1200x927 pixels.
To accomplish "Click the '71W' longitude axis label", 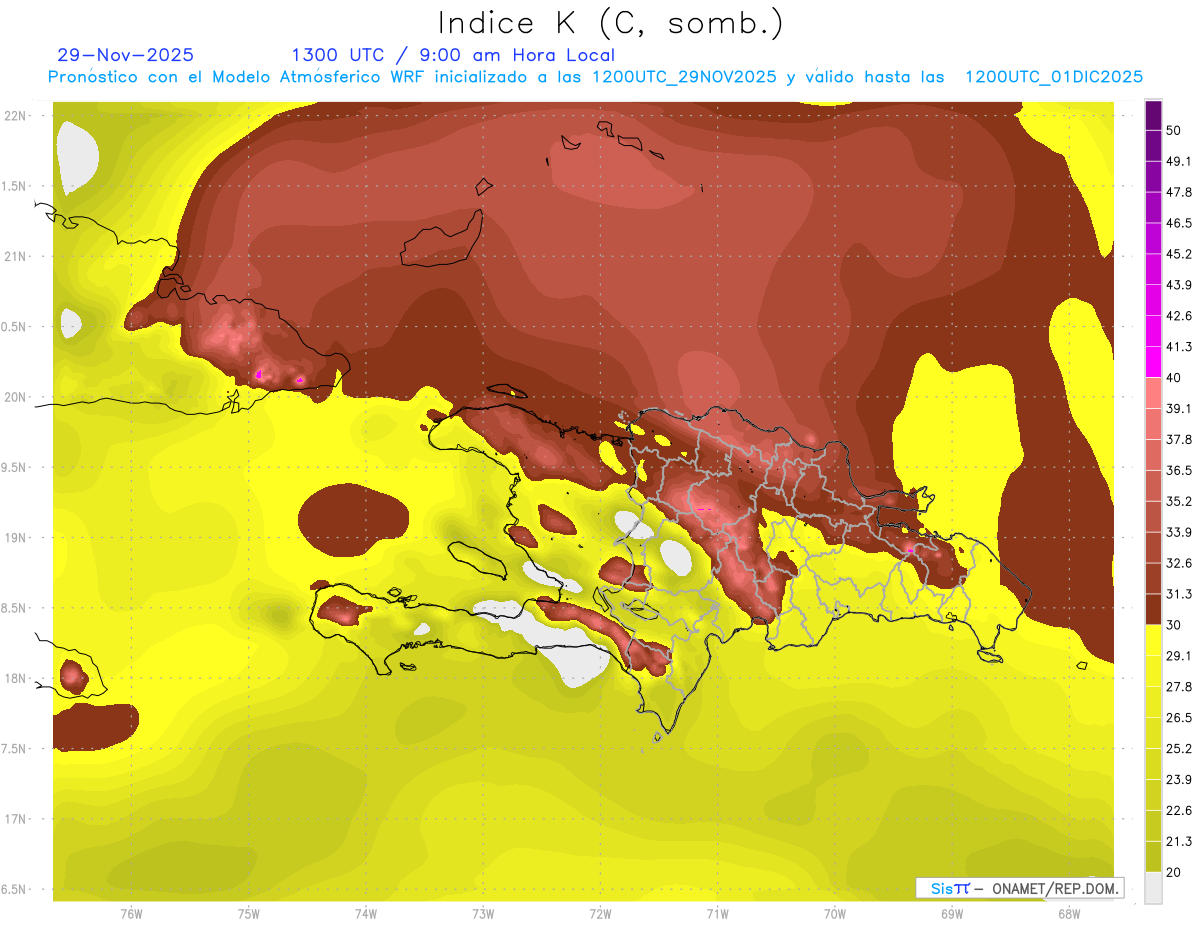I will 717,914.
